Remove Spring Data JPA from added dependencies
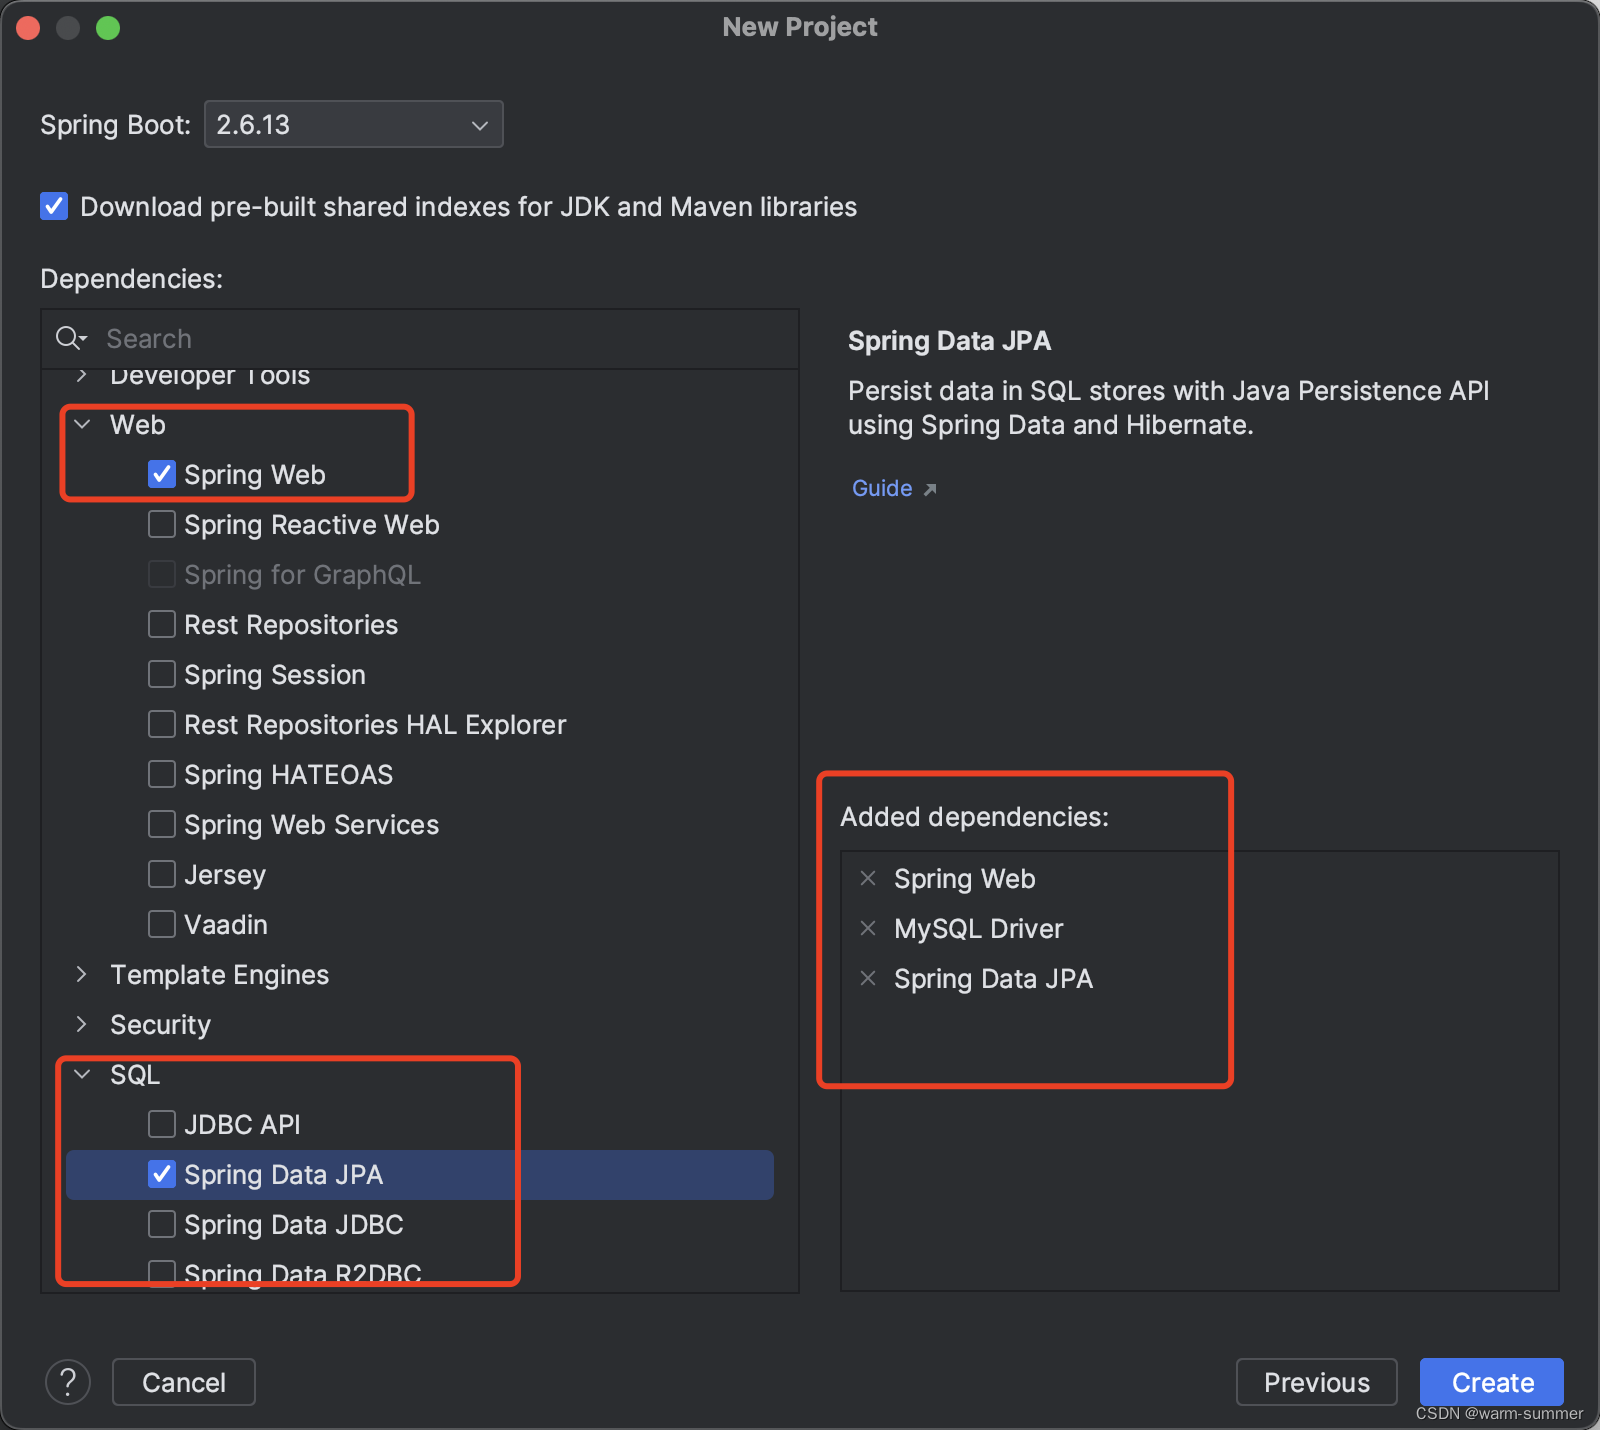1600x1430 pixels. [x=868, y=978]
